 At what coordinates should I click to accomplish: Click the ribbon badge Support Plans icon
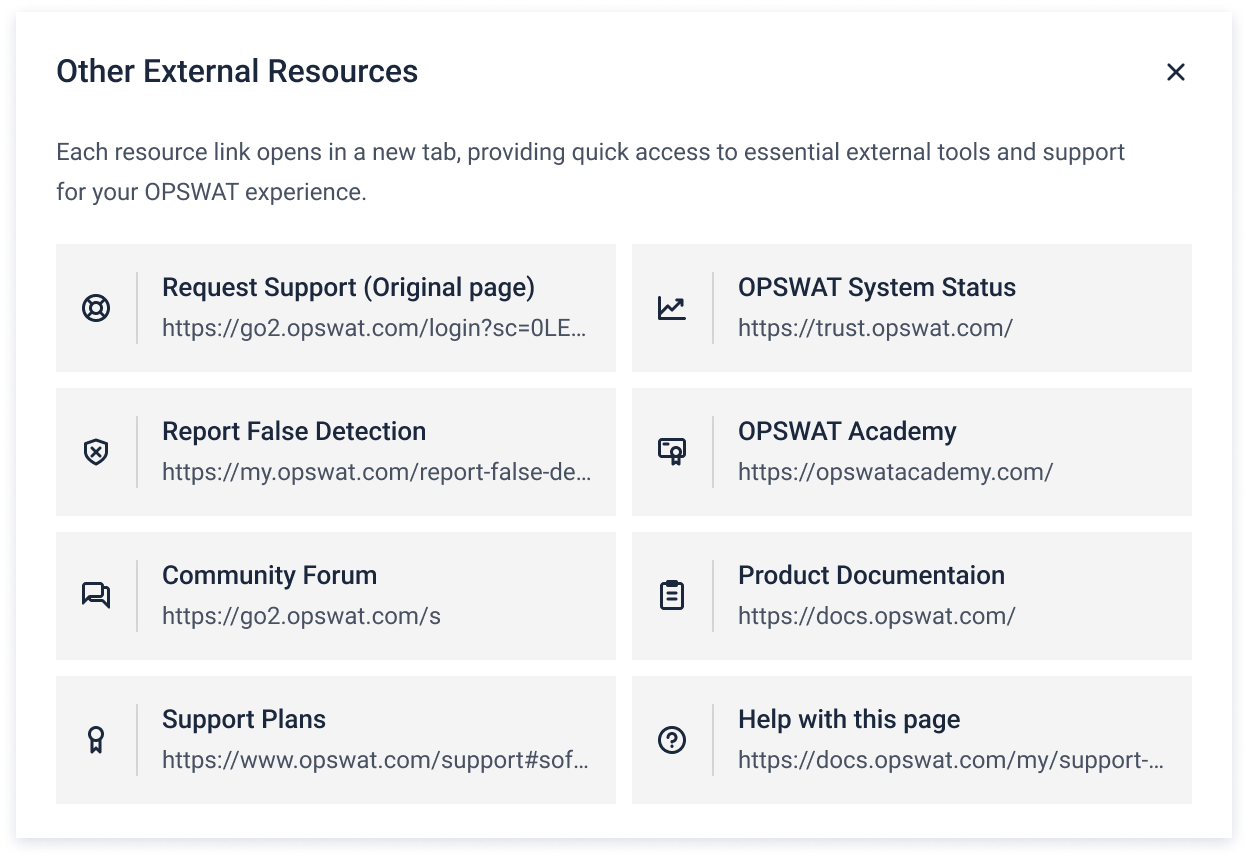[x=96, y=740]
